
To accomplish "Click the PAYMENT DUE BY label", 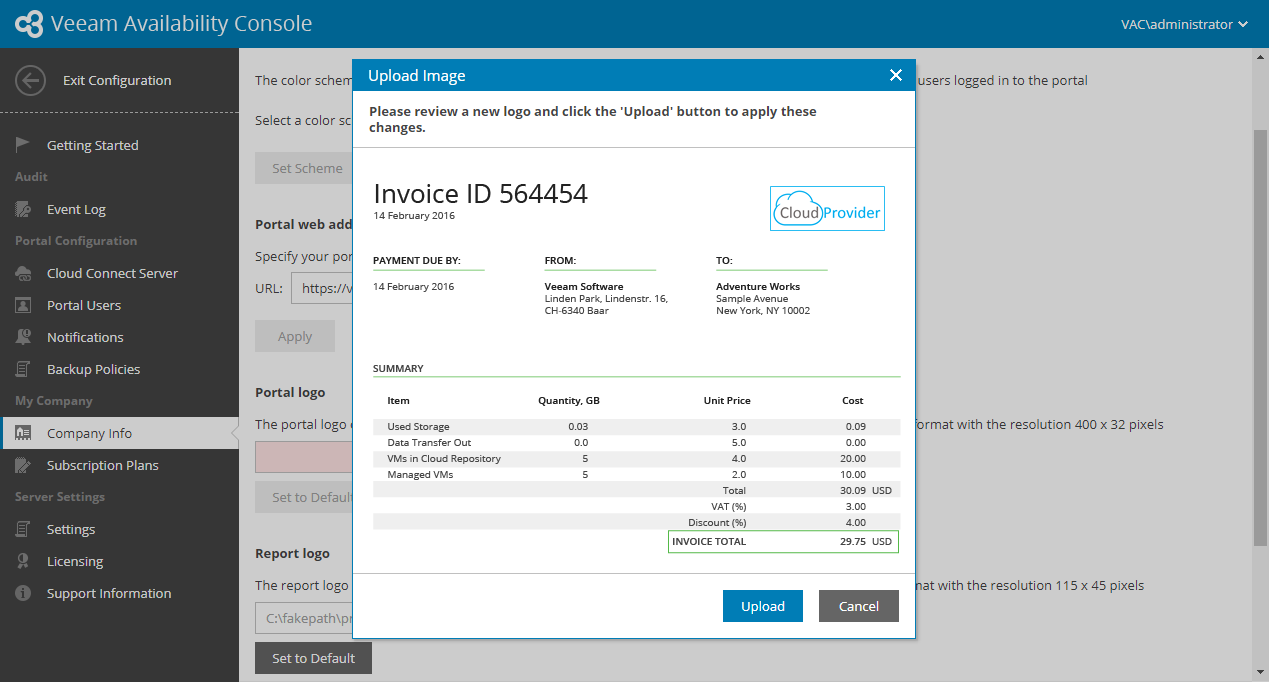I will tap(417, 261).
